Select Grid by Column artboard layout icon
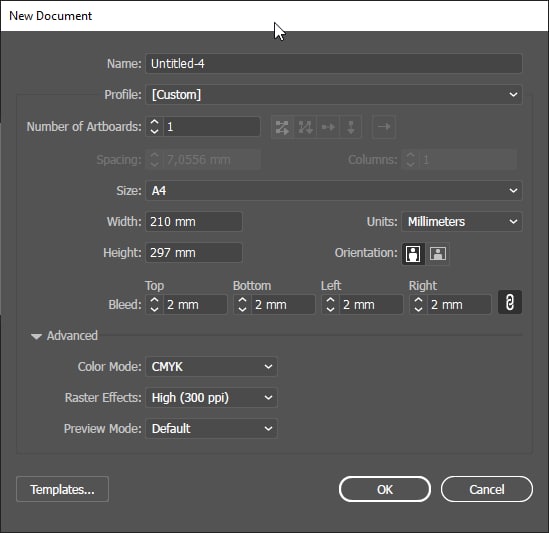Image resolution: width=549 pixels, height=533 pixels. pyautogui.click(x=305, y=127)
